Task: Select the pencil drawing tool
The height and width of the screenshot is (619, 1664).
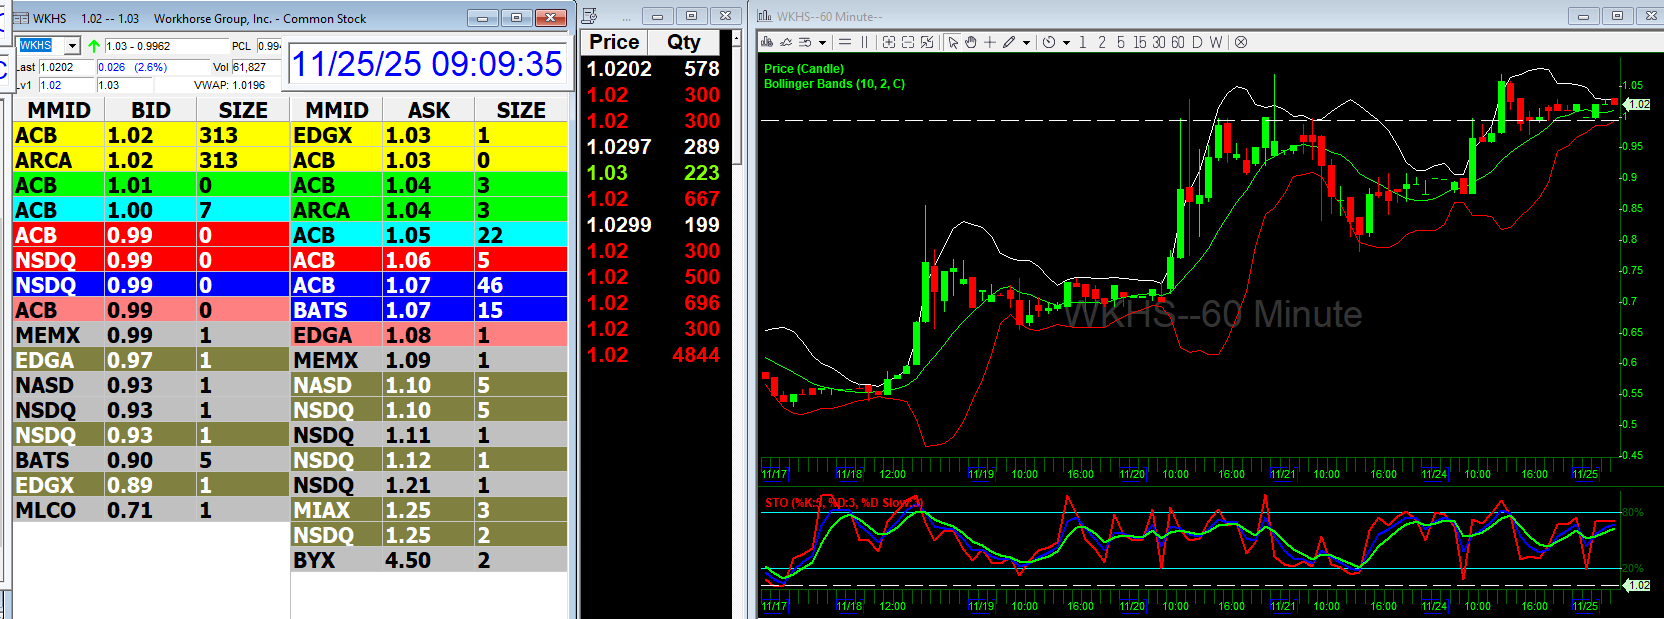Action: click(1009, 42)
